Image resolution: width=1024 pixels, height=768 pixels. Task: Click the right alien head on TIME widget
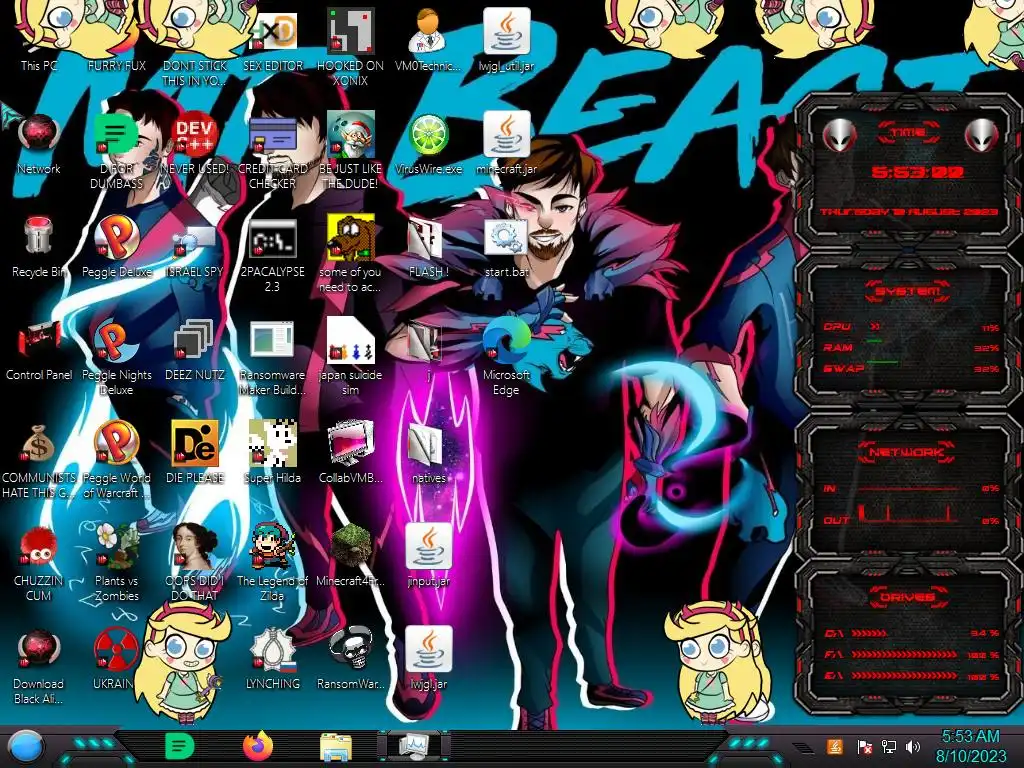tap(982, 135)
